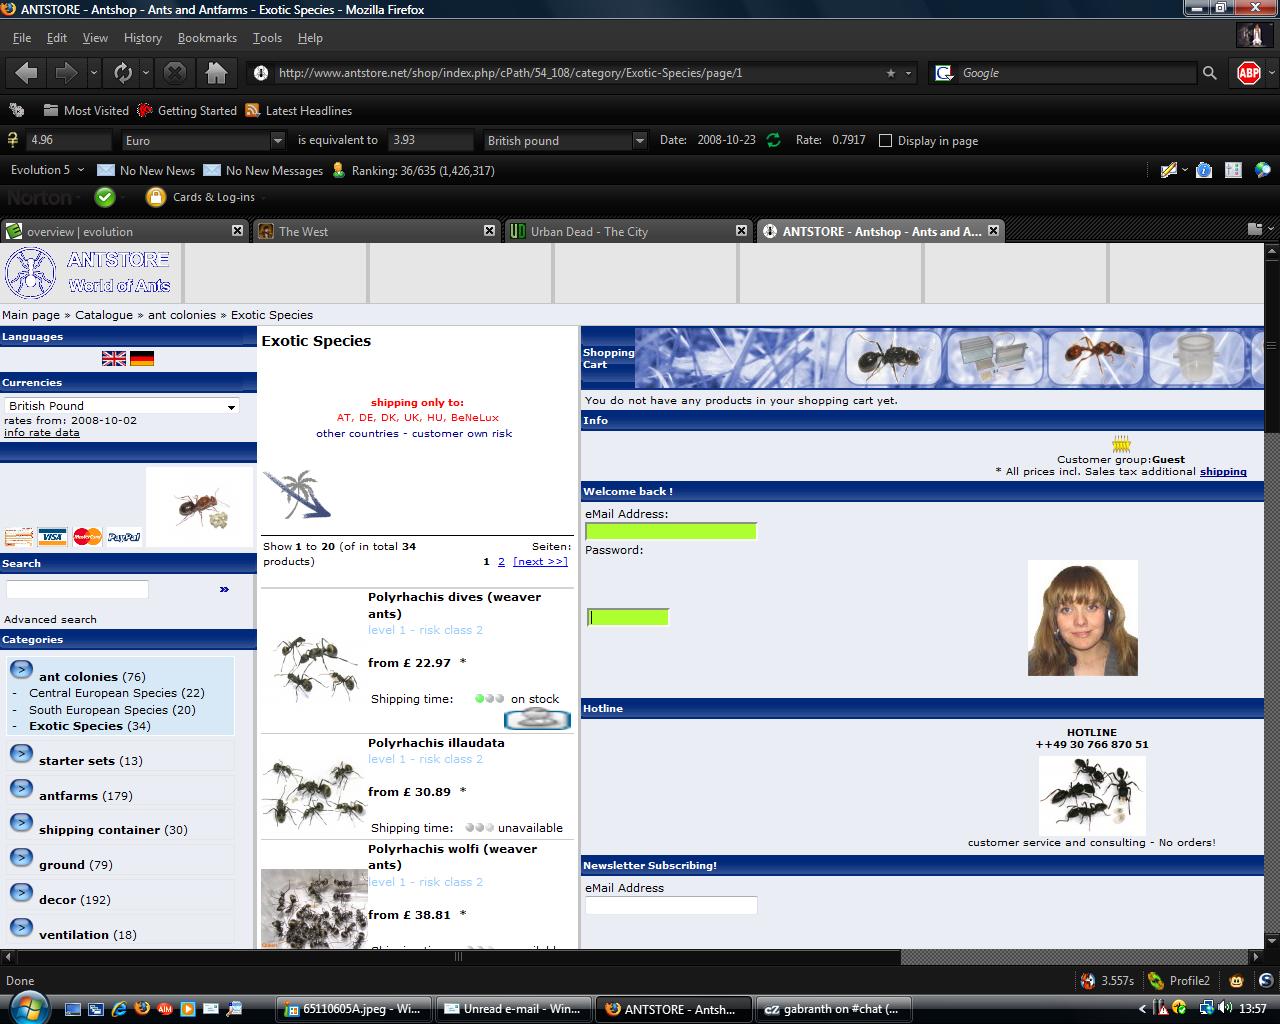Expand the starter sets category
This screenshot has height=1024, width=1280.
pos(21,754)
